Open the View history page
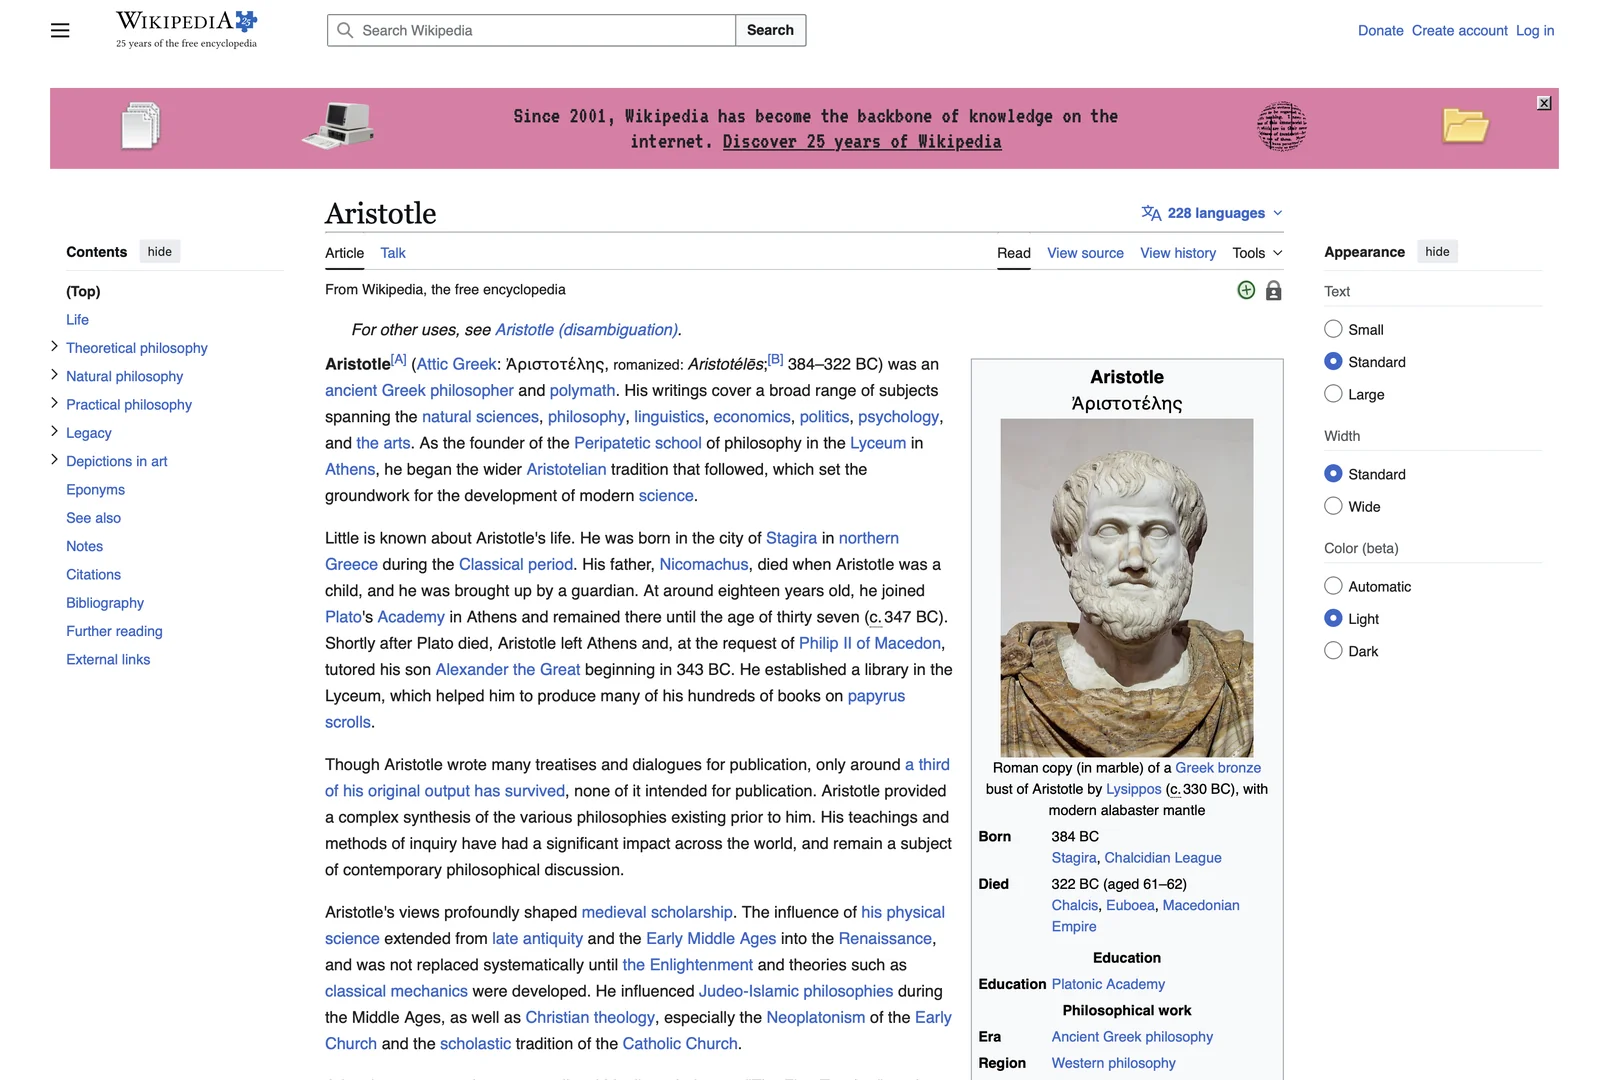This screenshot has width=1612, height=1080. (x=1178, y=253)
